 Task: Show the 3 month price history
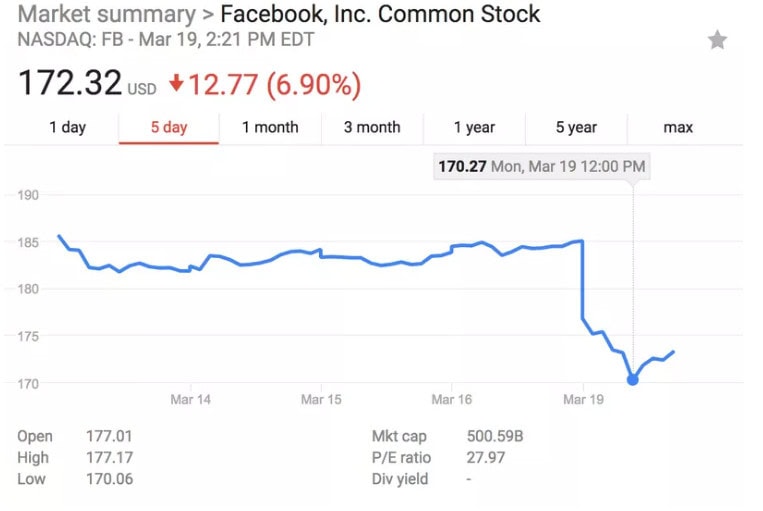click(x=372, y=127)
